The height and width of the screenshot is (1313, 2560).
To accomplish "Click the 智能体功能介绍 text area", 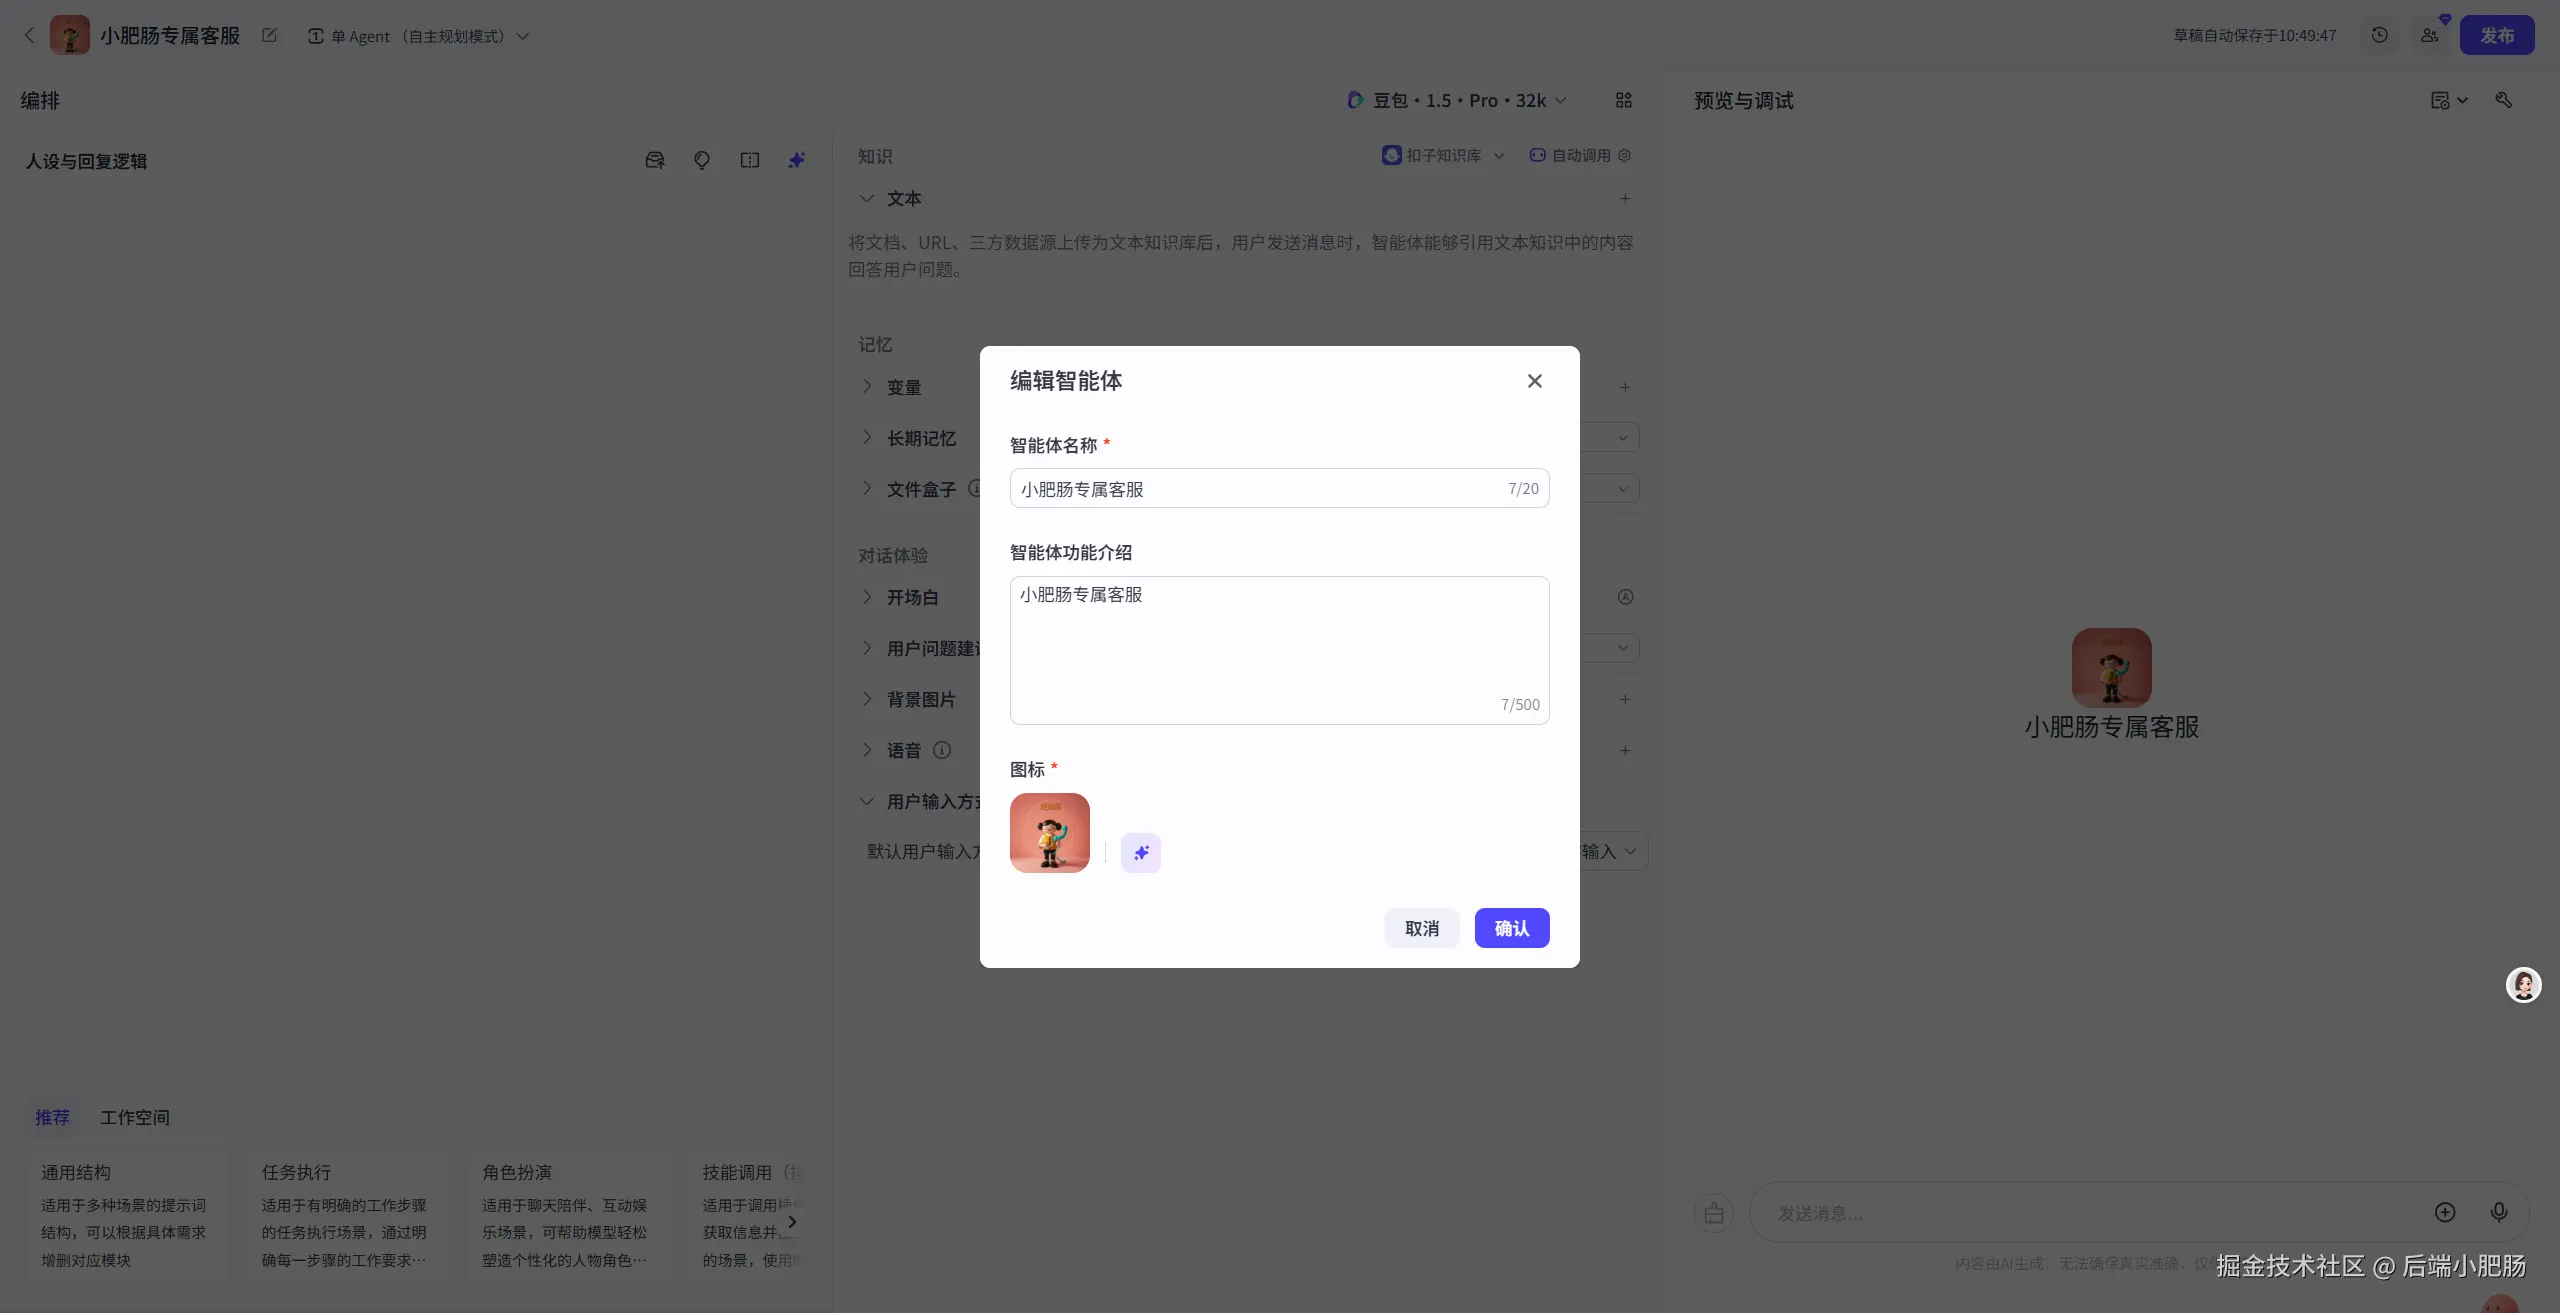I will click(1279, 650).
